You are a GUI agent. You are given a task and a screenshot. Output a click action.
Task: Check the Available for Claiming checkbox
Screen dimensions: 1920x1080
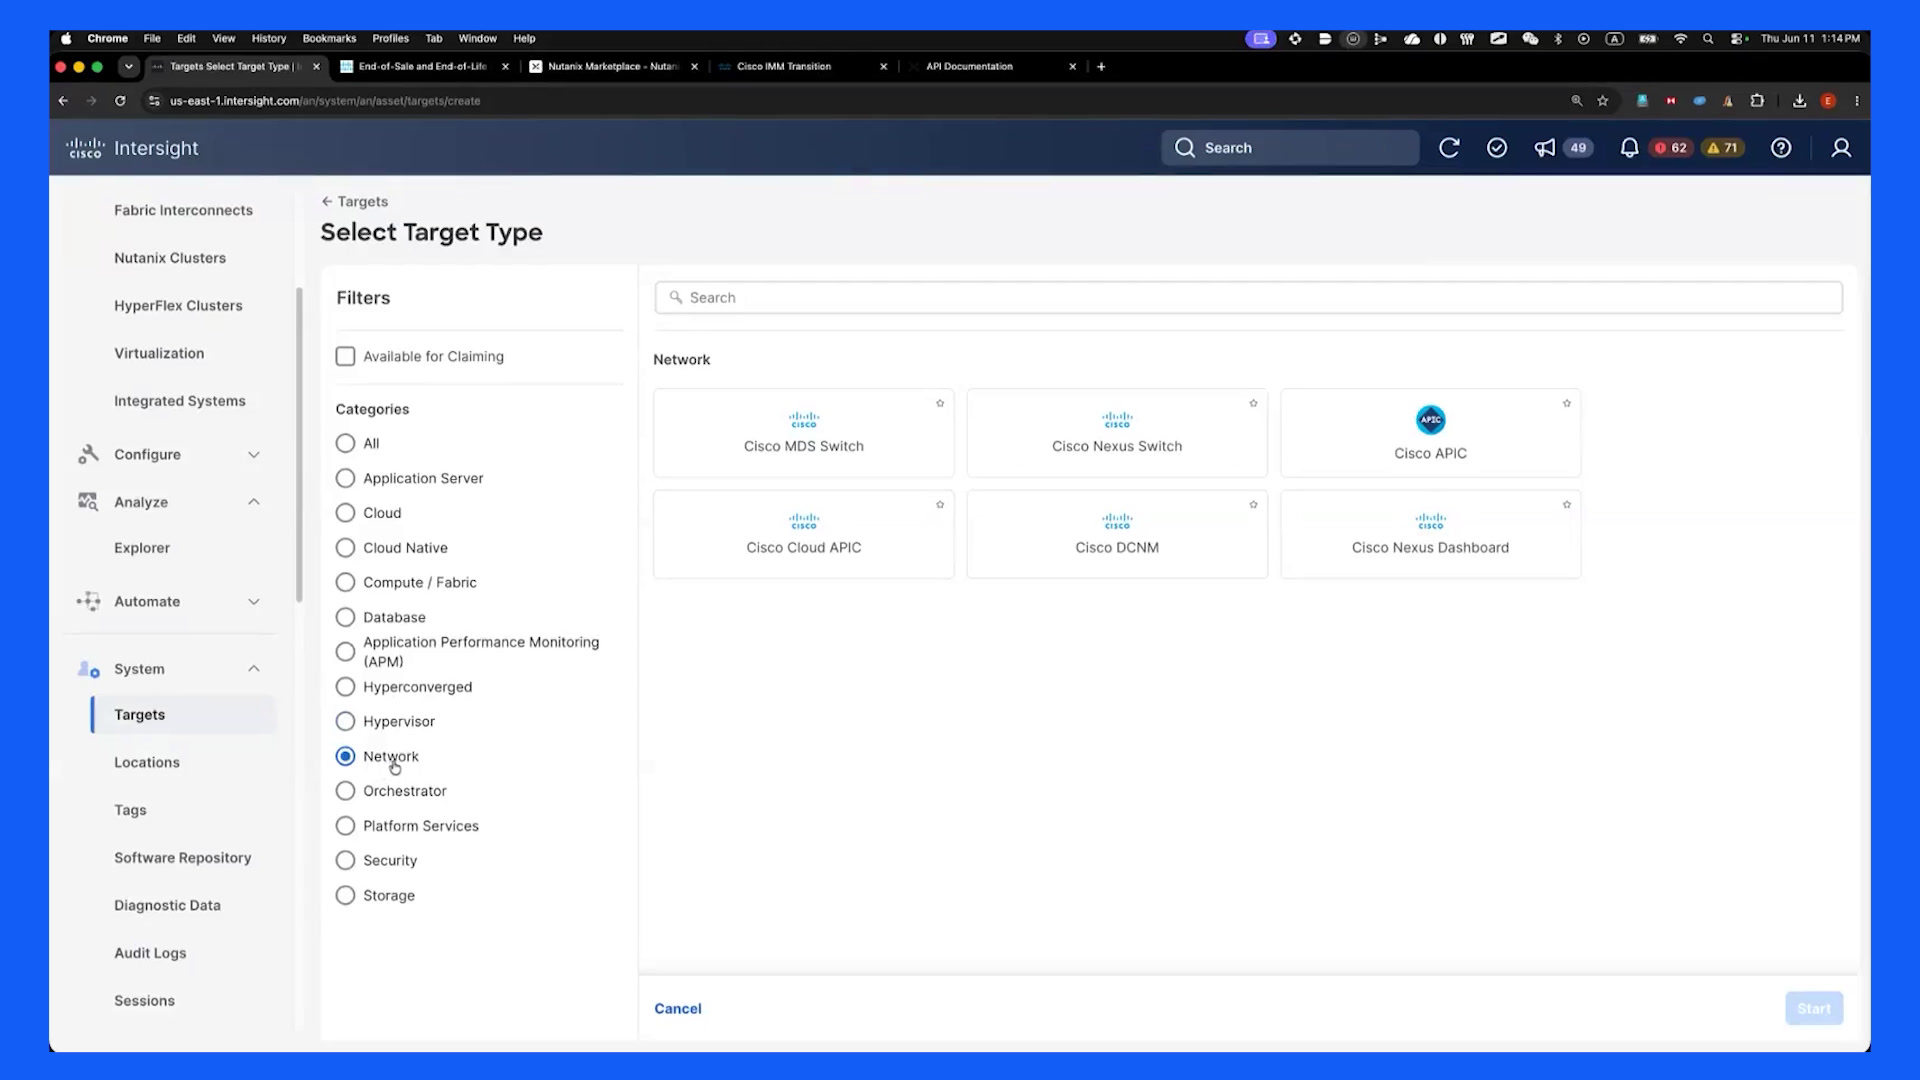[345, 356]
